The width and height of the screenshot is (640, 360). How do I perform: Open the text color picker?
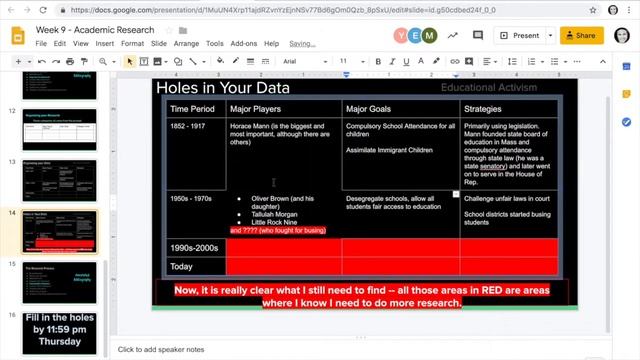tap(421, 61)
